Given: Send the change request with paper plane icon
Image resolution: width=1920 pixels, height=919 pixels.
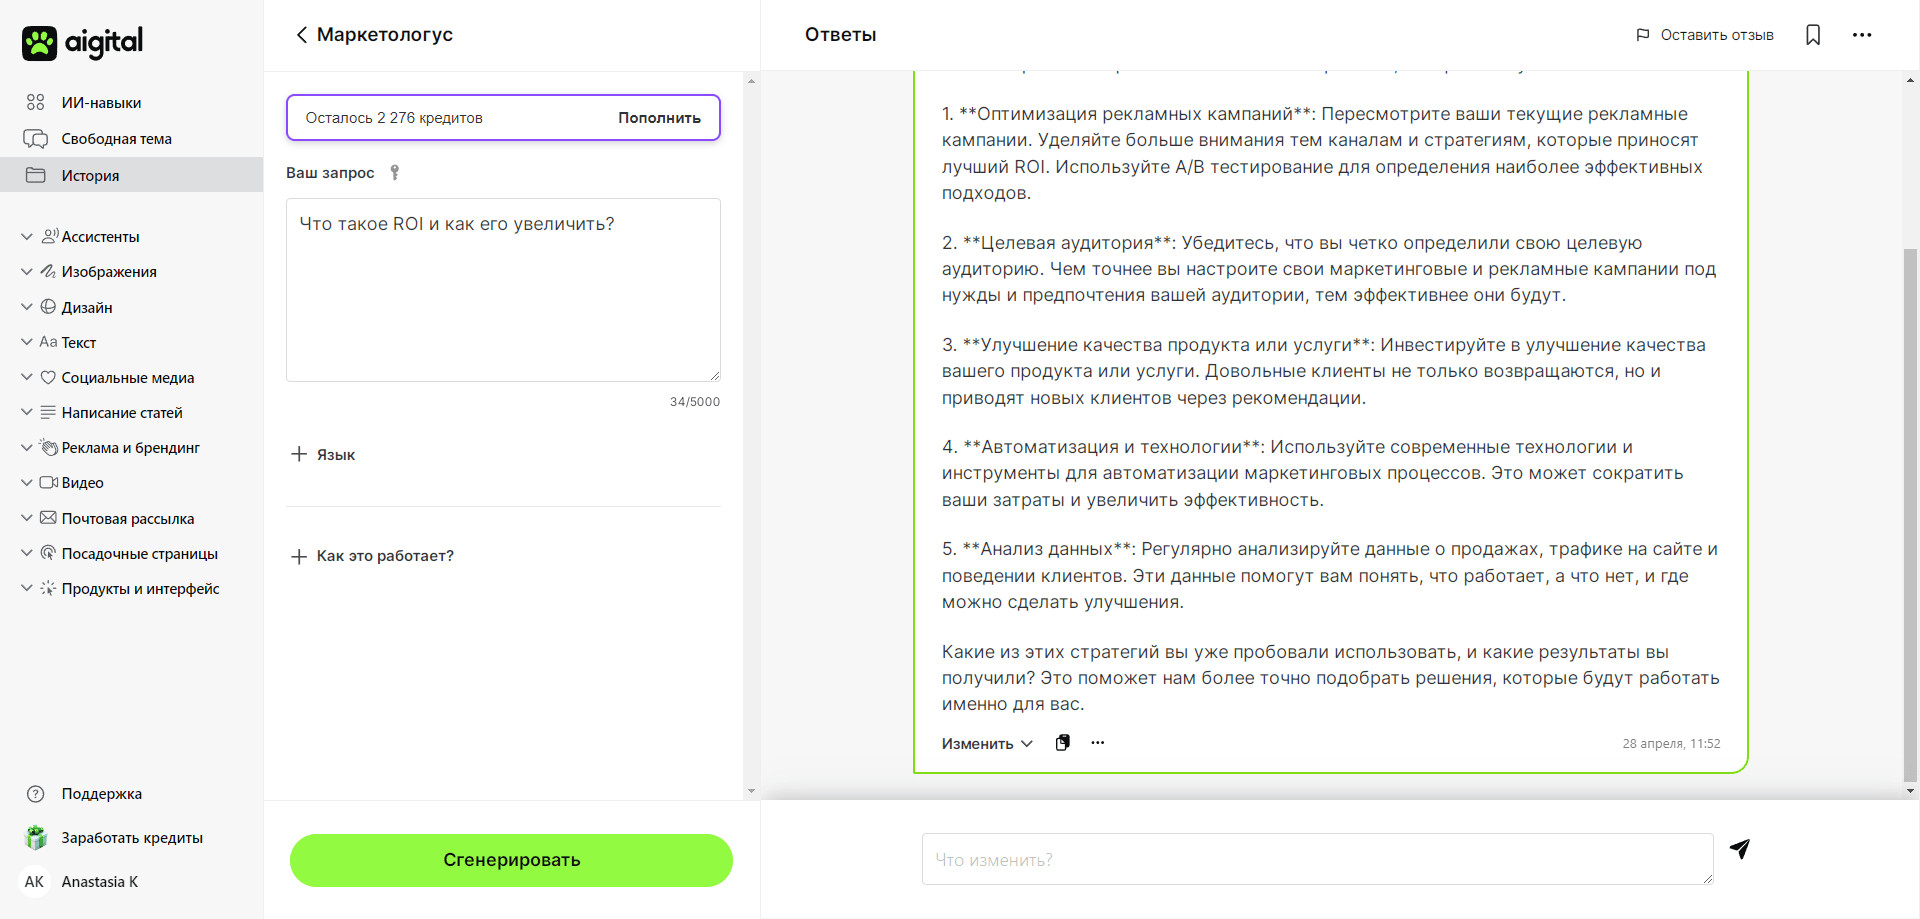Looking at the screenshot, I should pos(1740,849).
